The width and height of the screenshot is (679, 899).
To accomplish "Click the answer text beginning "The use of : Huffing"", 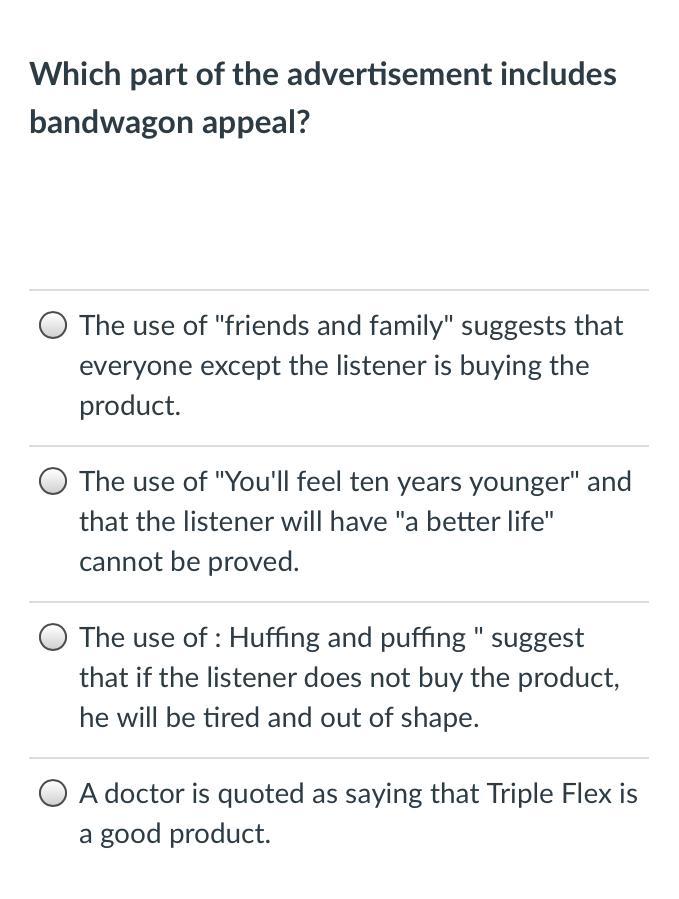I will coord(330,638).
